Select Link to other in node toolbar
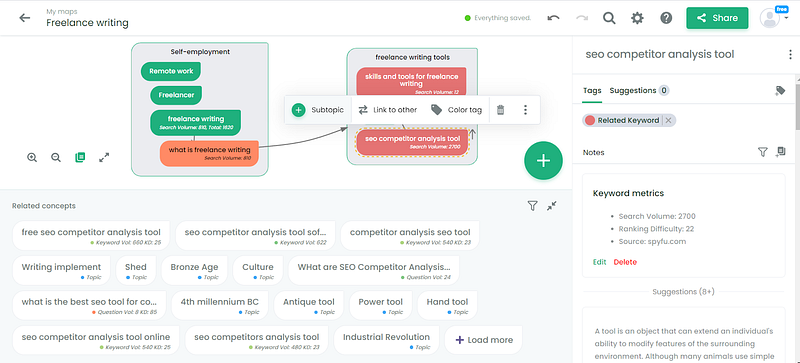This screenshot has width=800, height=363. [x=387, y=110]
